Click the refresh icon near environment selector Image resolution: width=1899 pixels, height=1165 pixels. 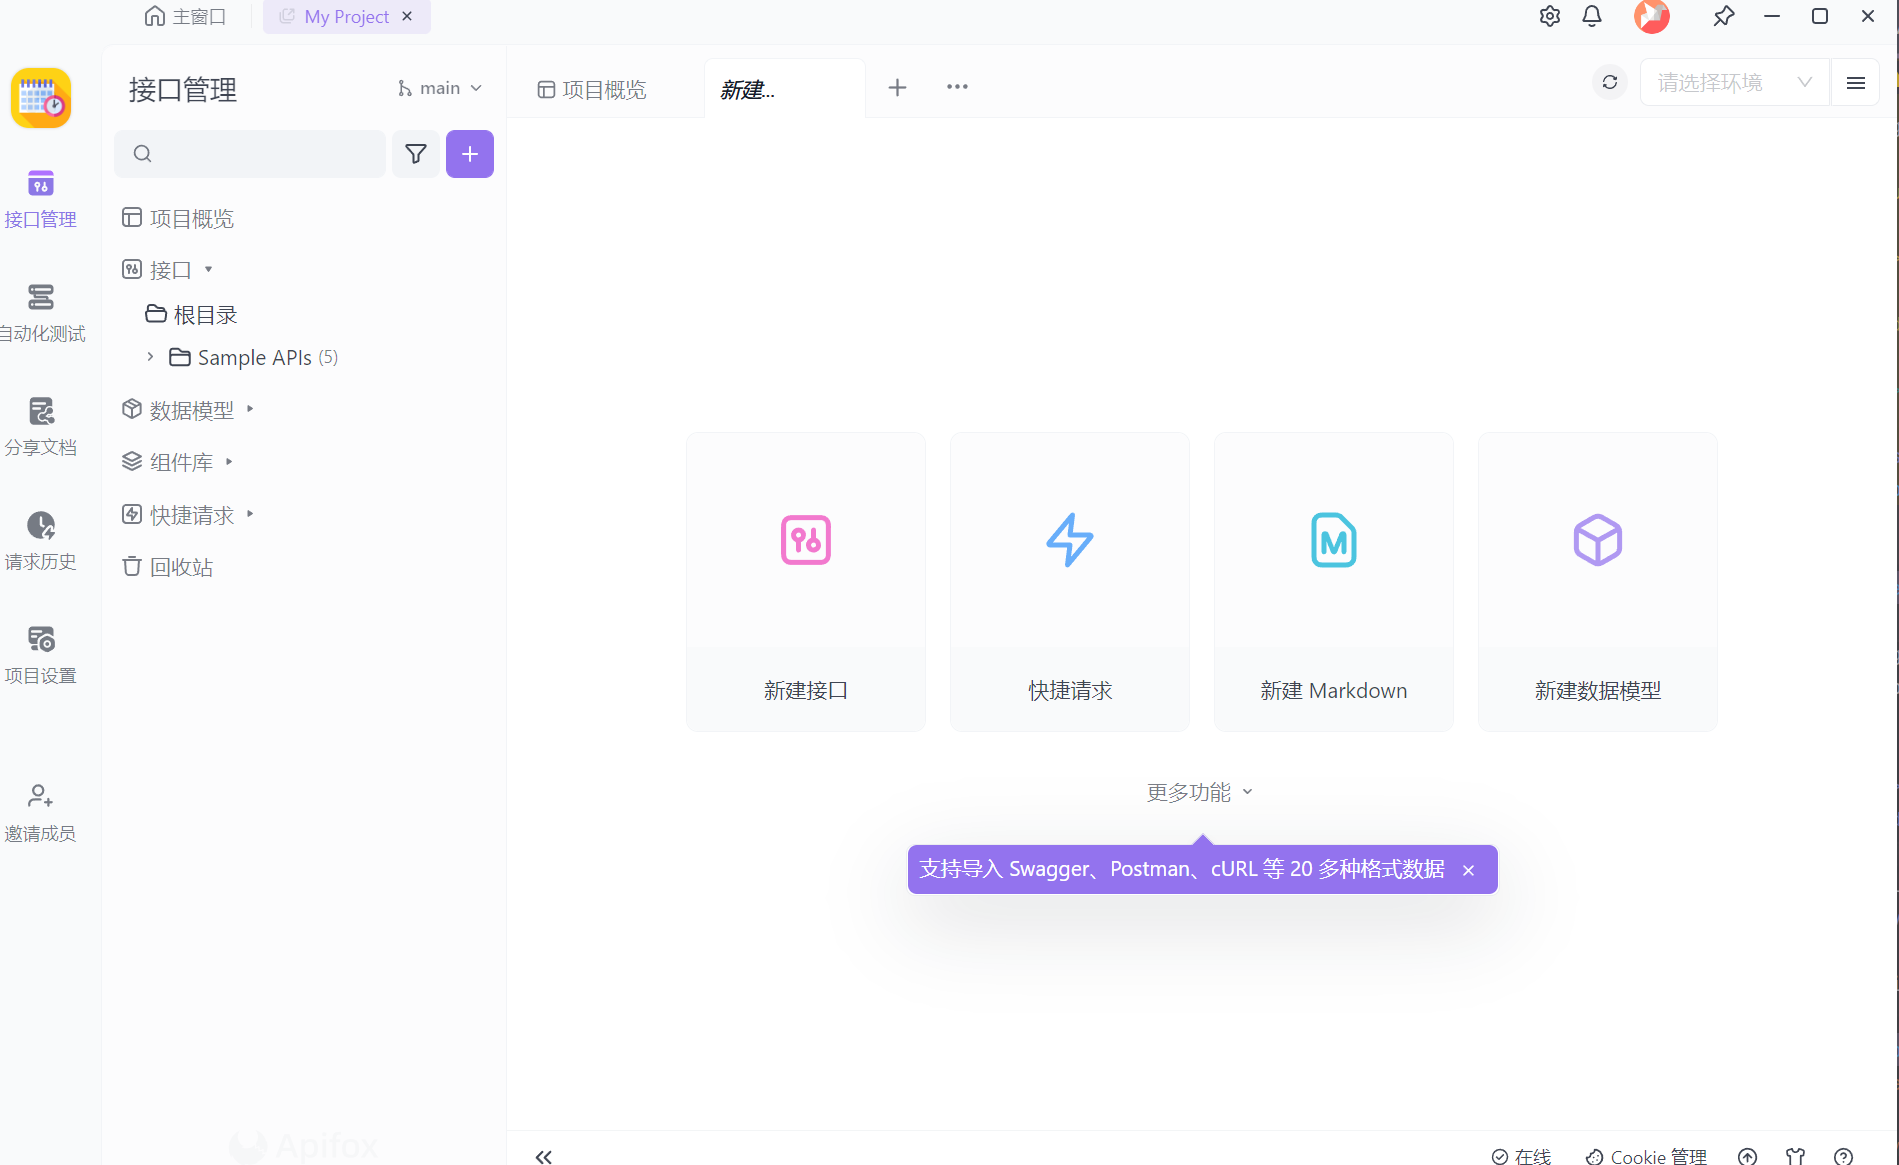[1610, 83]
